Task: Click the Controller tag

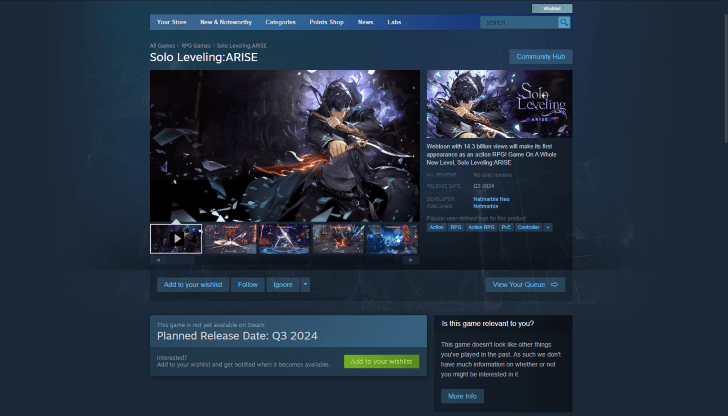Action: tap(528, 227)
